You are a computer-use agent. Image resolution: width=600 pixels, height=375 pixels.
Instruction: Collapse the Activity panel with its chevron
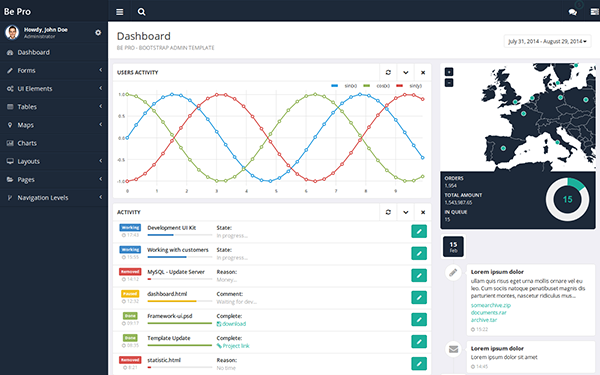click(x=406, y=212)
